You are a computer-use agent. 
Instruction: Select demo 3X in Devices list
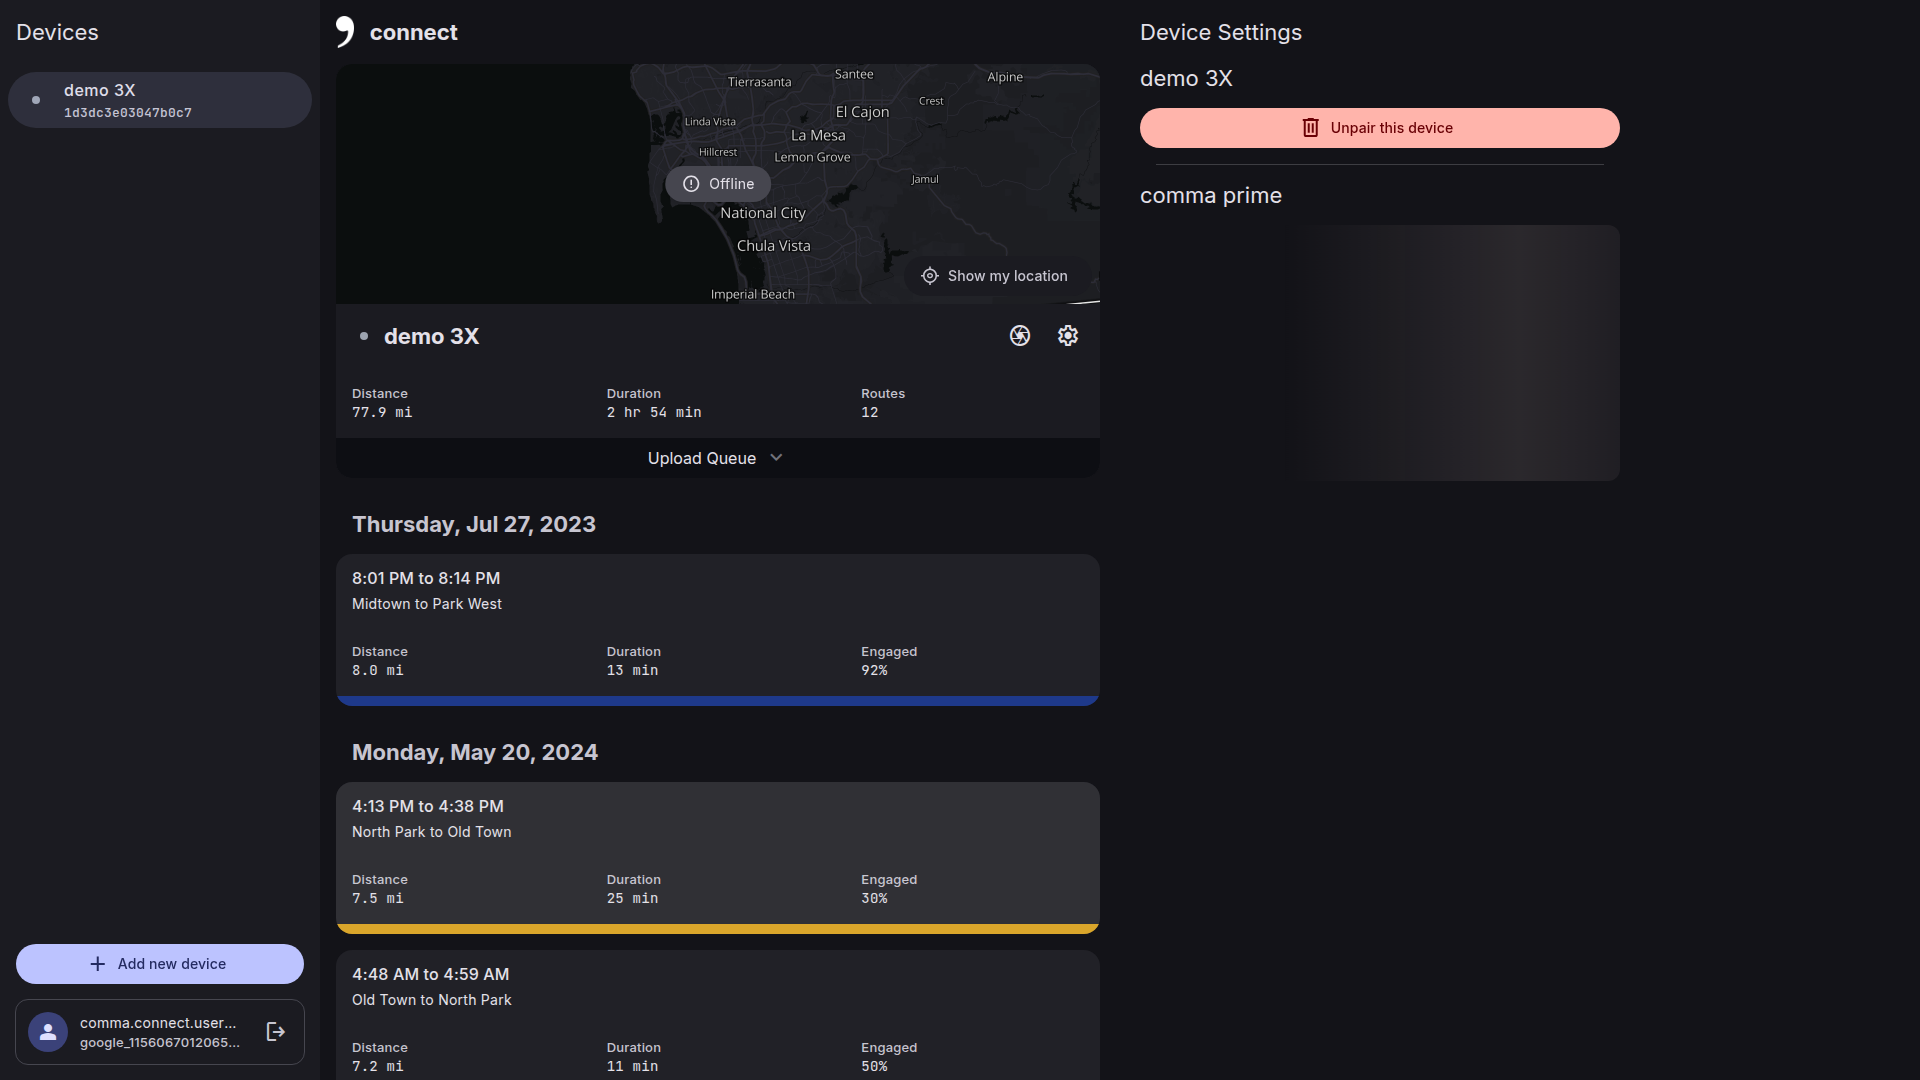click(x=160, y=100)
